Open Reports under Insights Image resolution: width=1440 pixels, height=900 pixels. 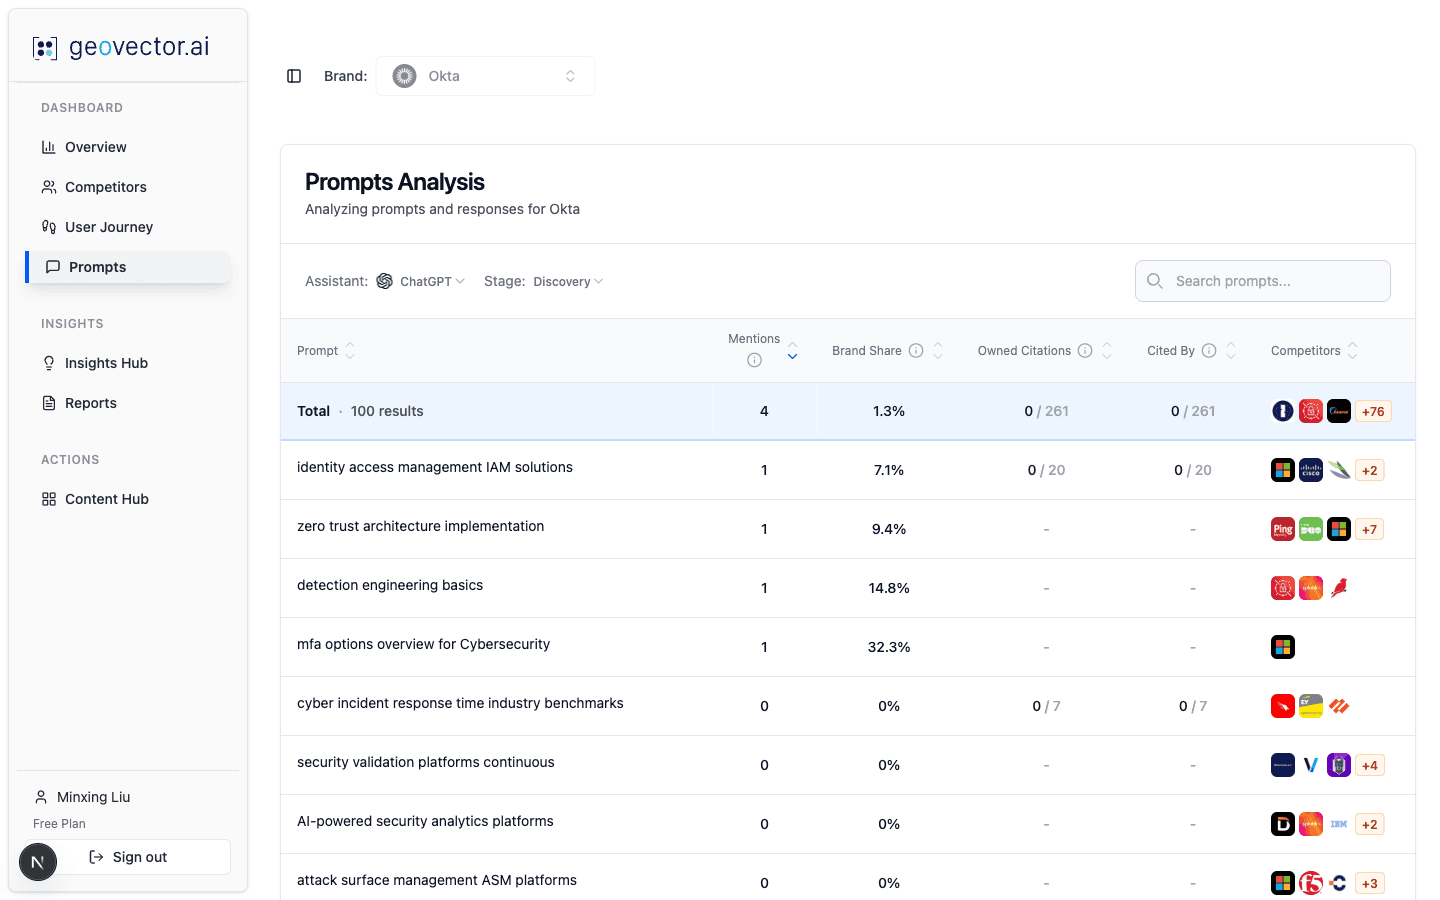click(90, 403)
